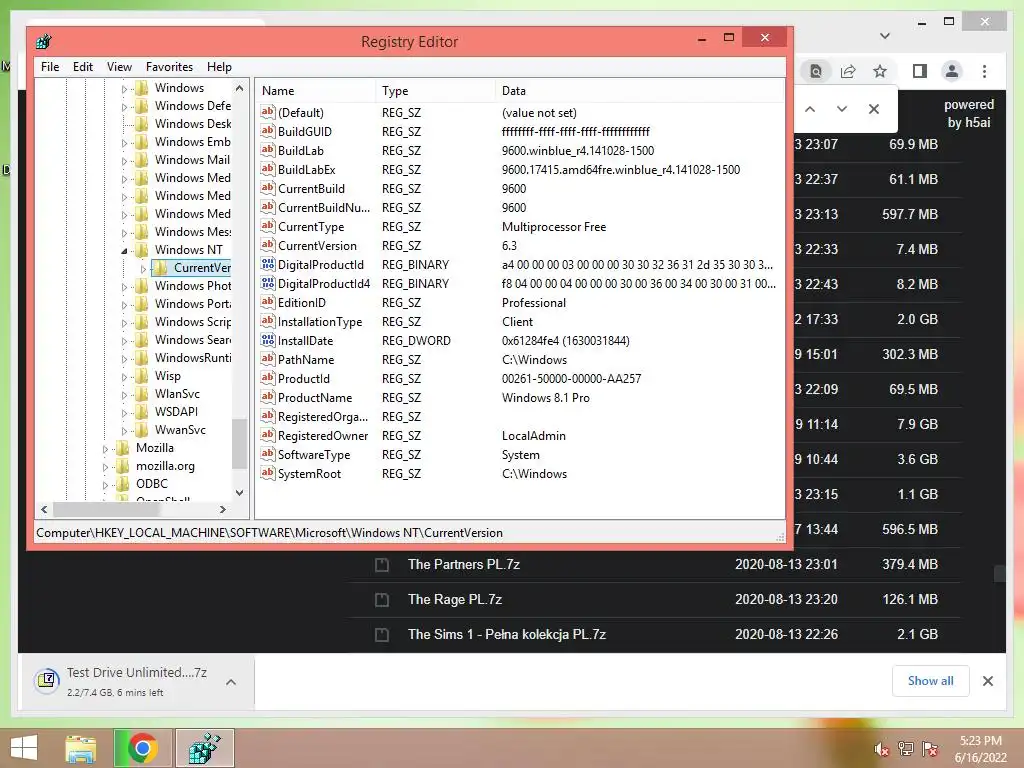
Task: Select the SystemRoot string value icon
Action: (x=268, y=473)
